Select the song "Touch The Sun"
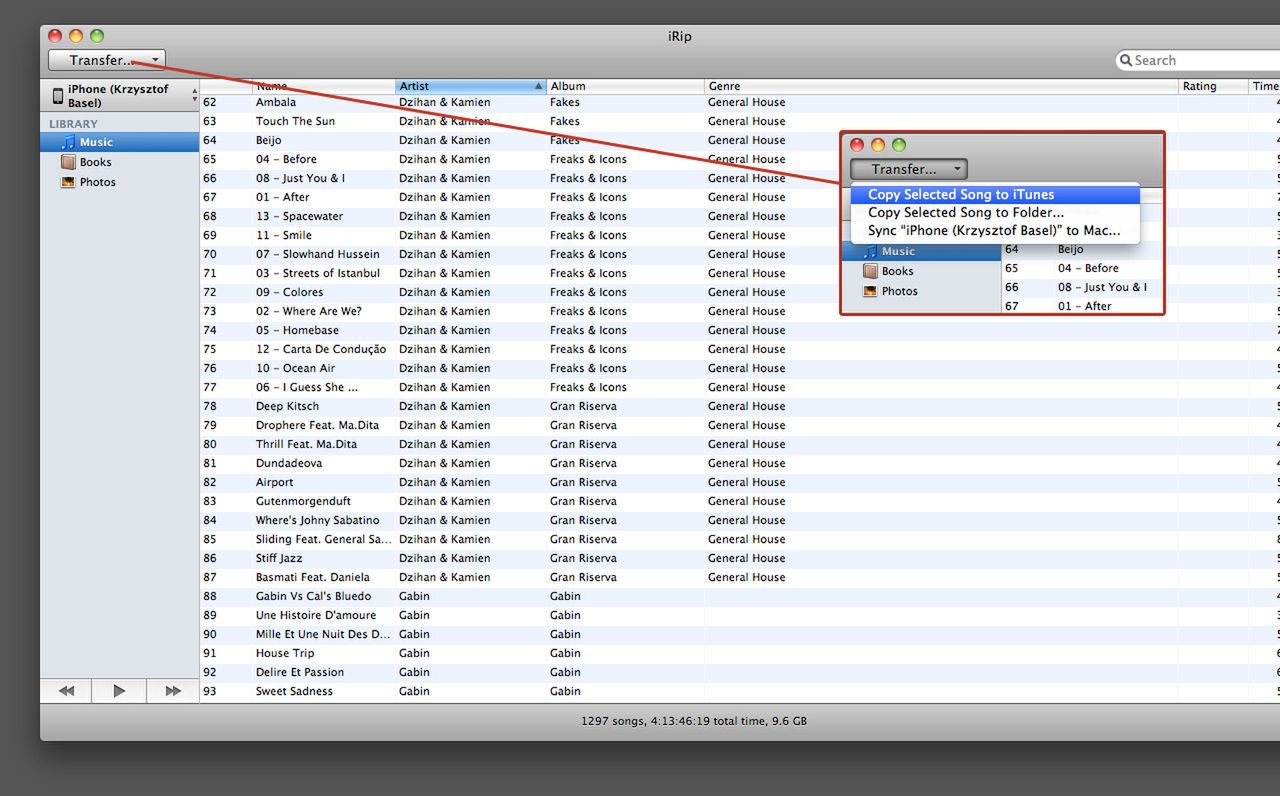The width and height of the screenshot is (1280, 796). tap(295, 121)
